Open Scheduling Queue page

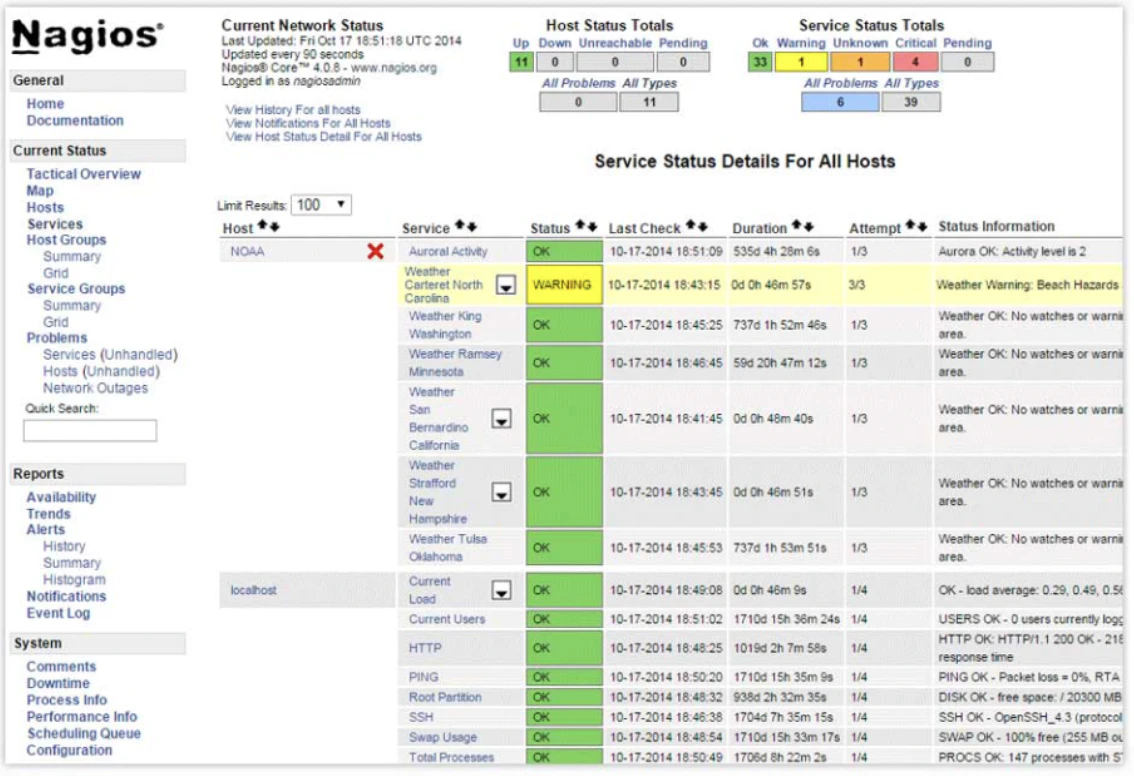(x=83, y=733)
